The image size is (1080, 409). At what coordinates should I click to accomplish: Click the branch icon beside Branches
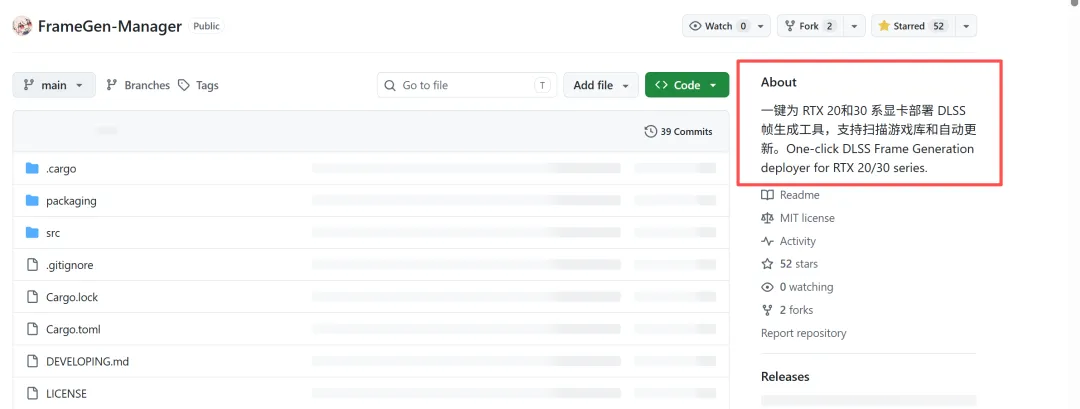coord(112,85)
